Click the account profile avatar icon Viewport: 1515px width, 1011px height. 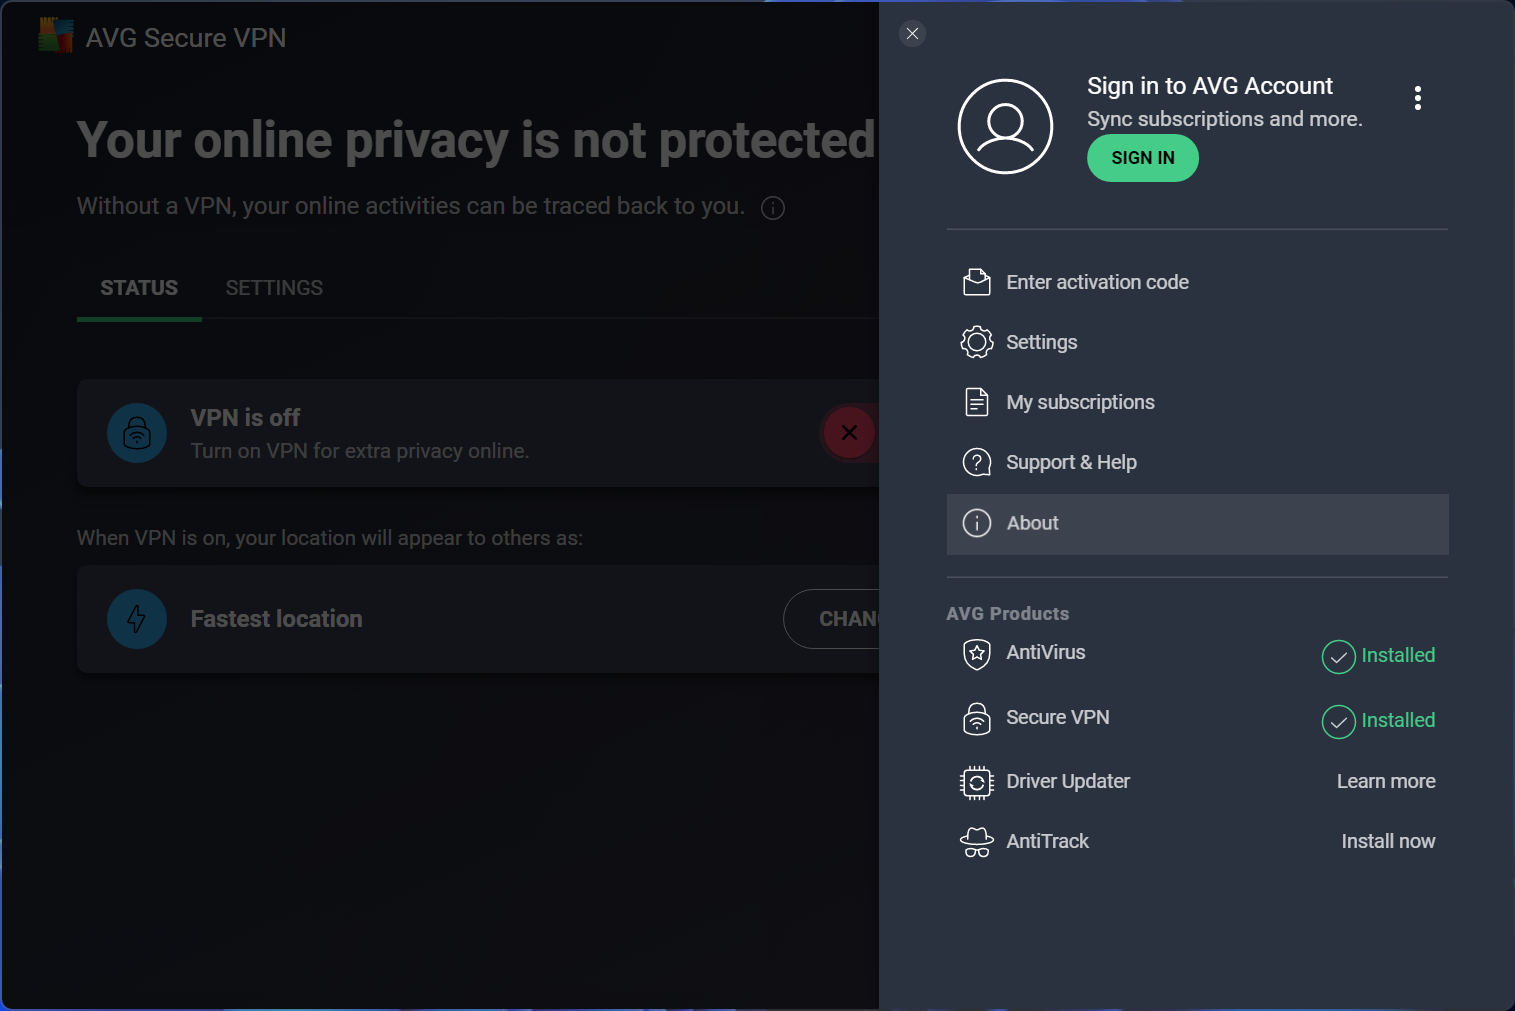tap(1005, 127)
